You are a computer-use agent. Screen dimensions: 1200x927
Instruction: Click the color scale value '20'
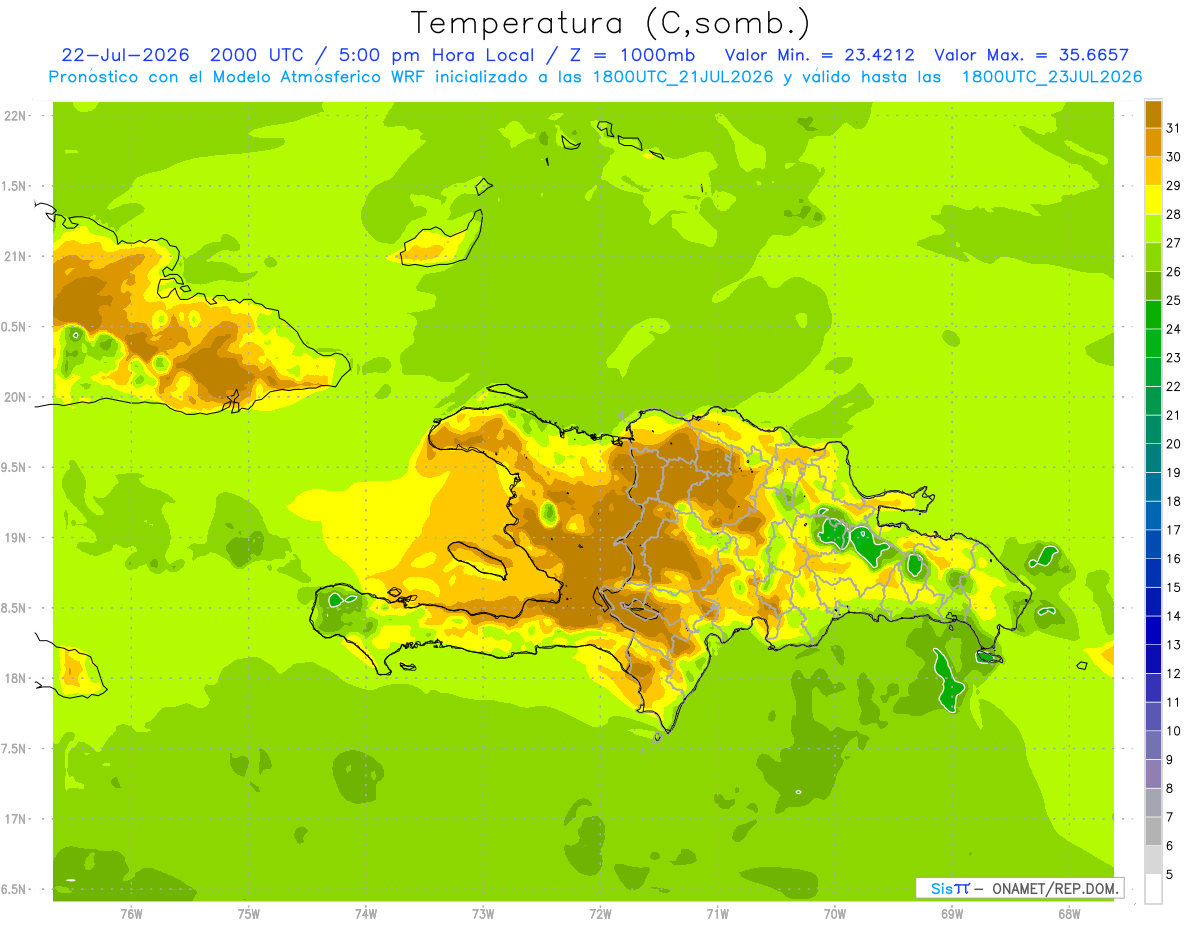(1174, 444)
